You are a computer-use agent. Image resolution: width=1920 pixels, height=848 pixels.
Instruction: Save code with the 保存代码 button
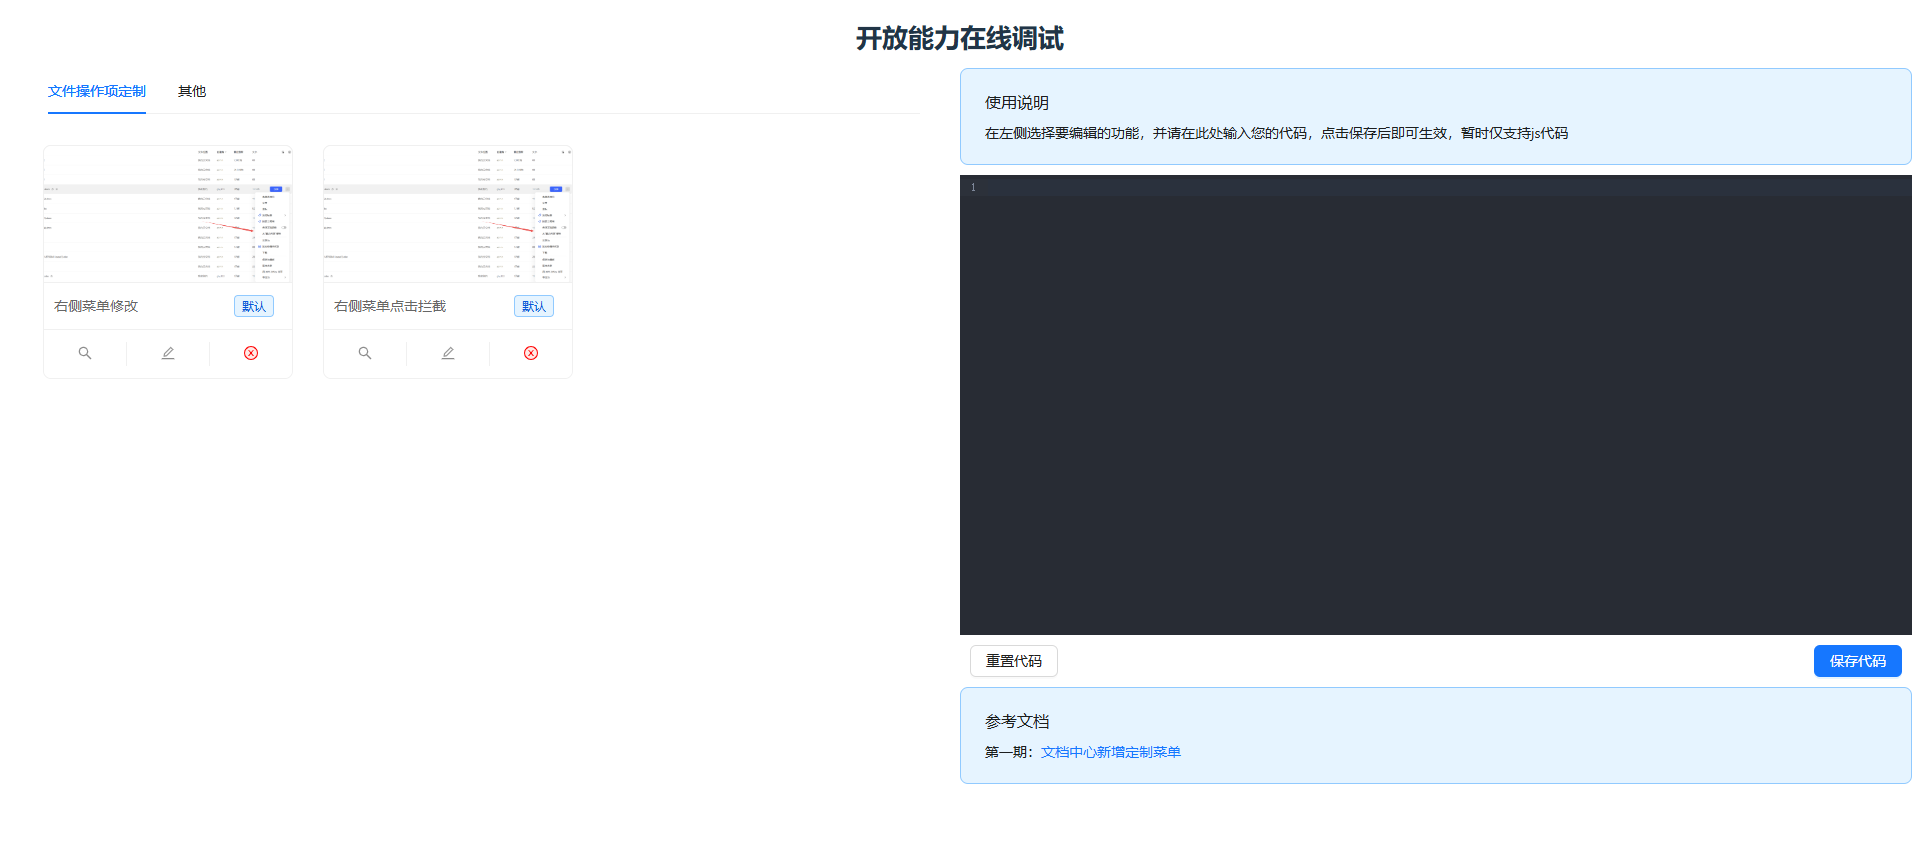coord(1857,661)
